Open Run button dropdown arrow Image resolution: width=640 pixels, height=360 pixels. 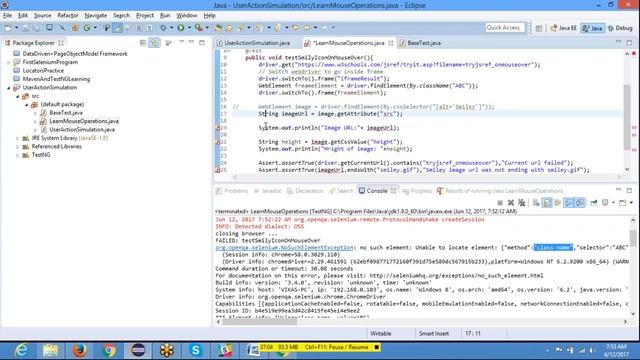(x=189, y=28)
